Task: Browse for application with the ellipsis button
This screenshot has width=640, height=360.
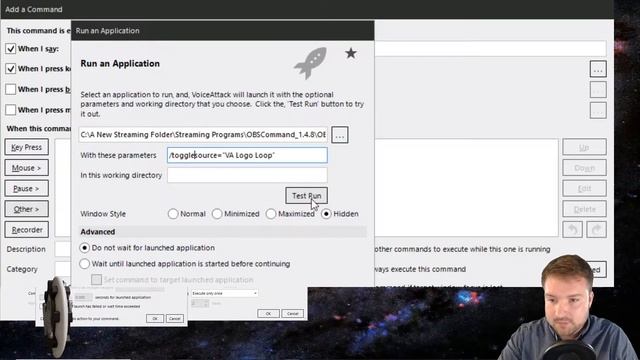Action: tap(340, 135)
